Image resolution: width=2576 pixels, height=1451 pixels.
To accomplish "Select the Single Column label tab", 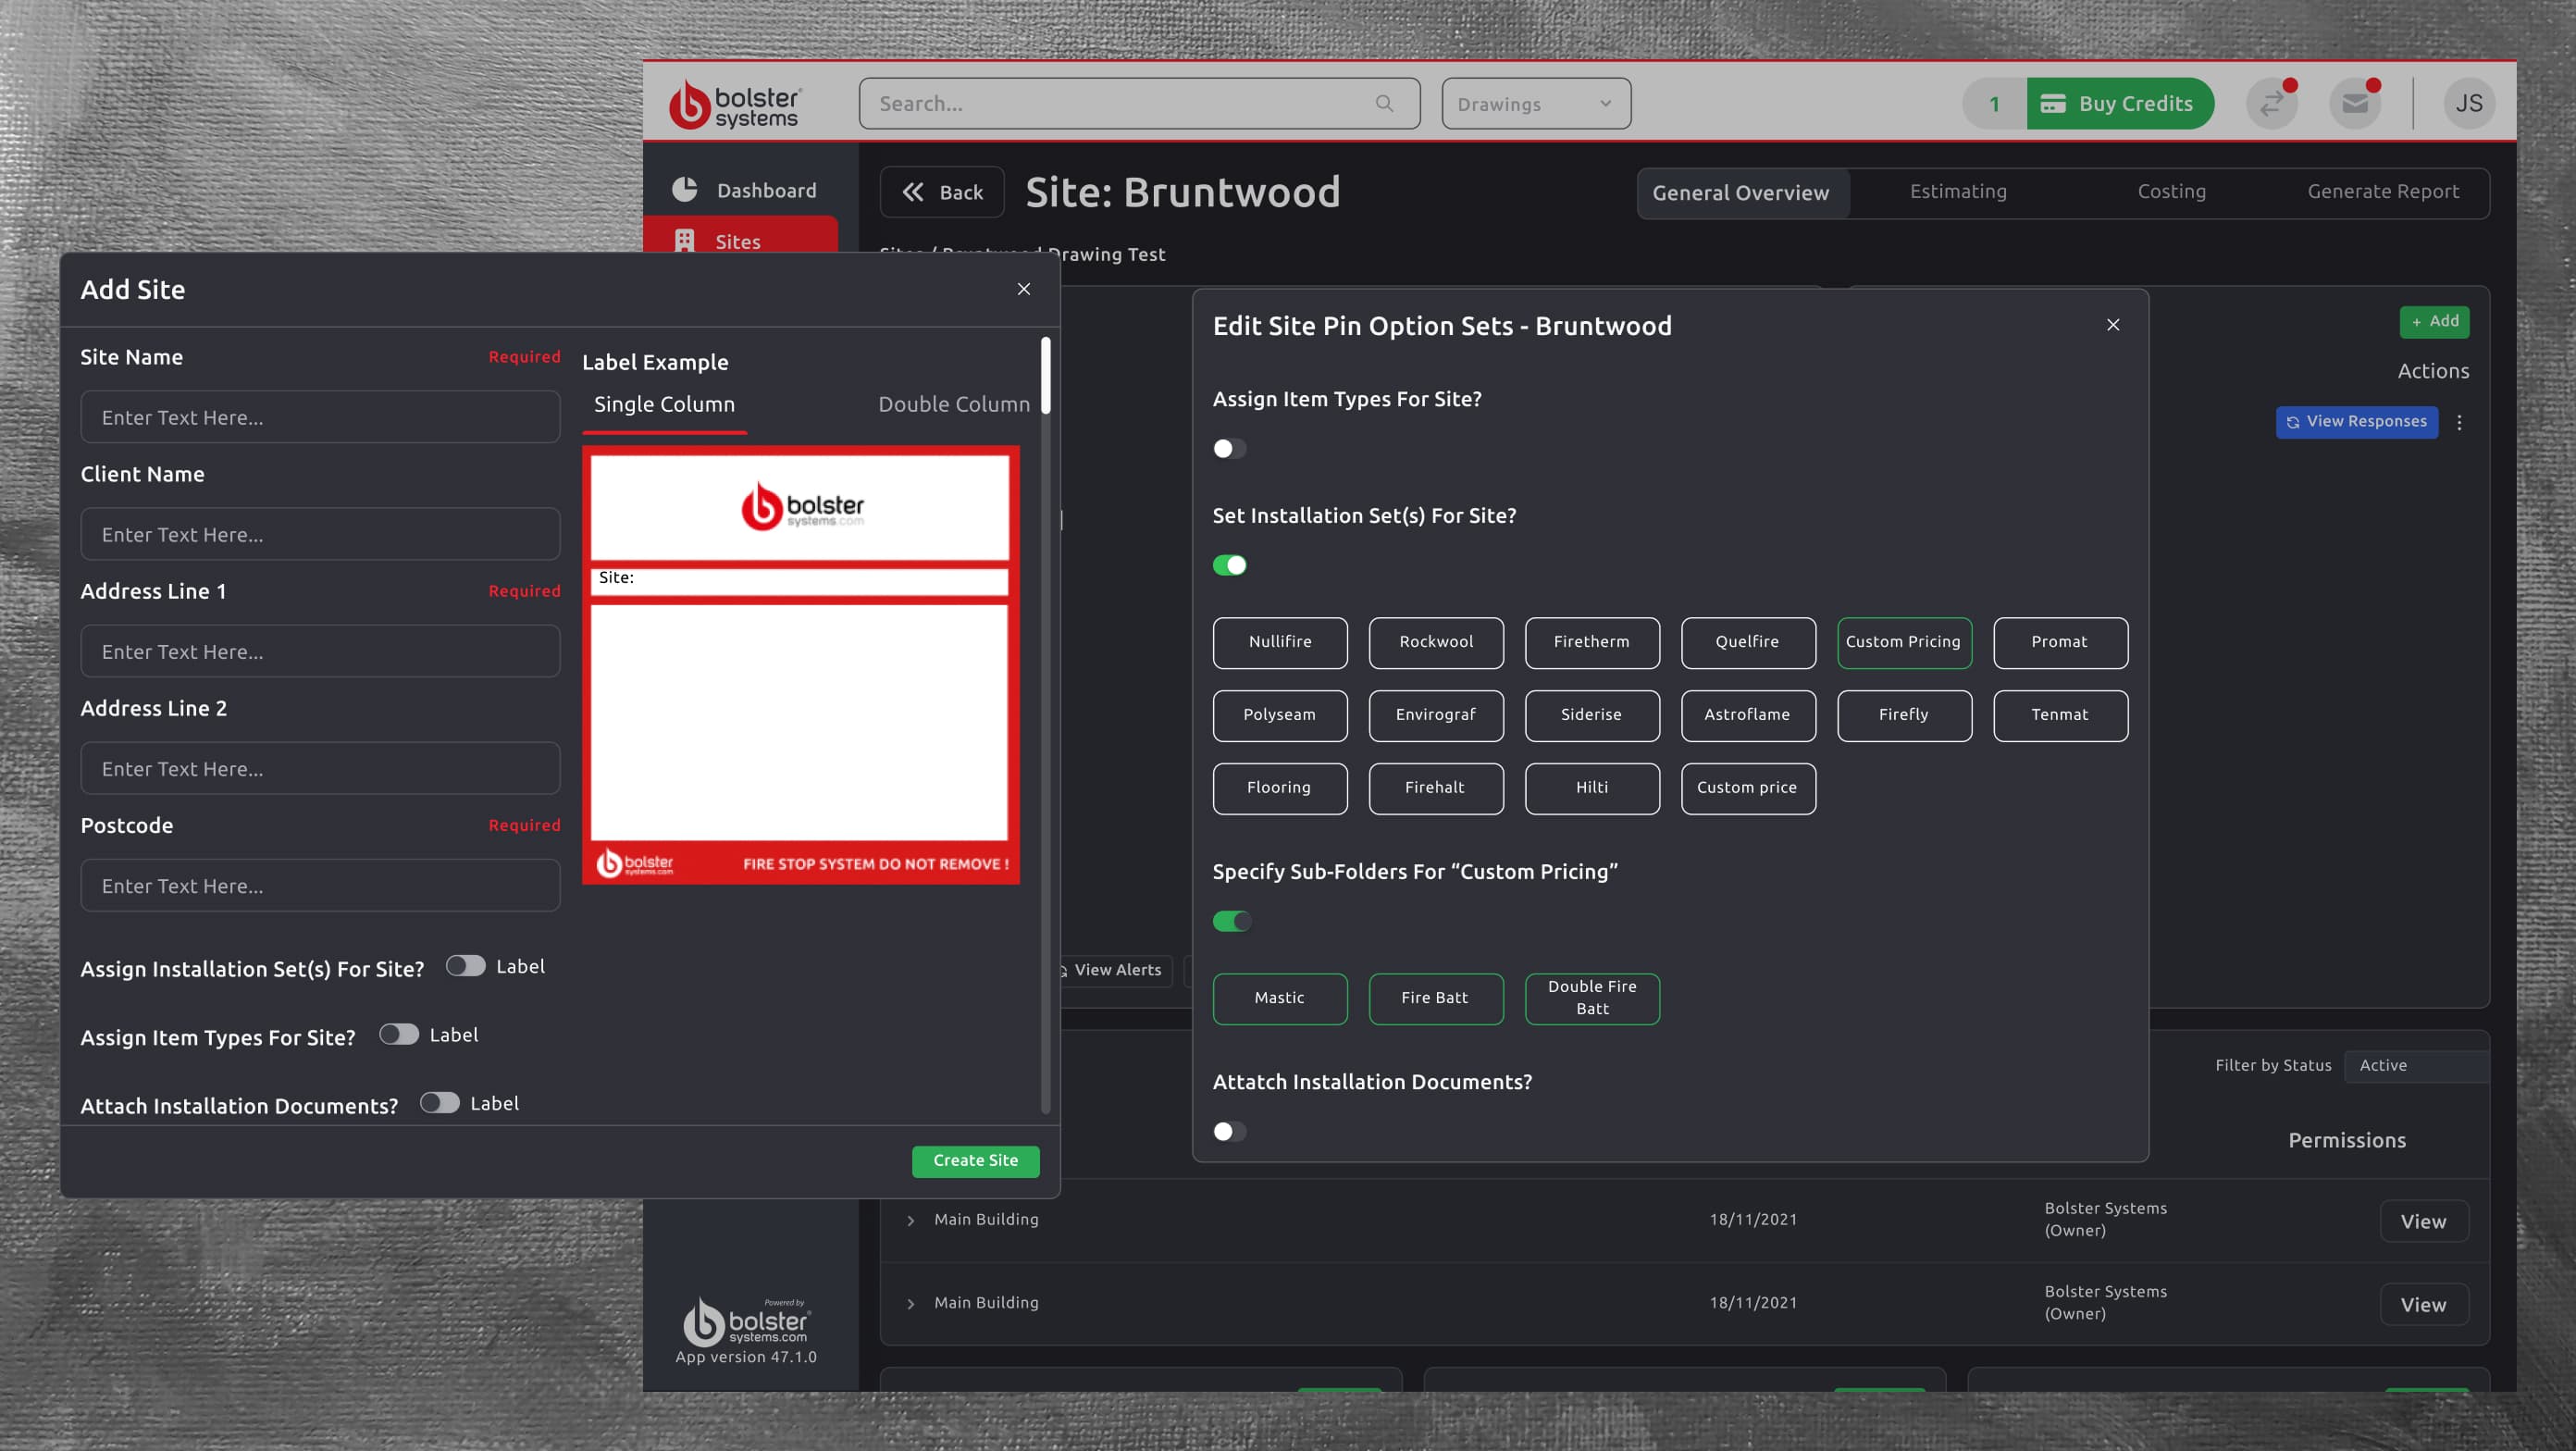I will coord(664,404).
